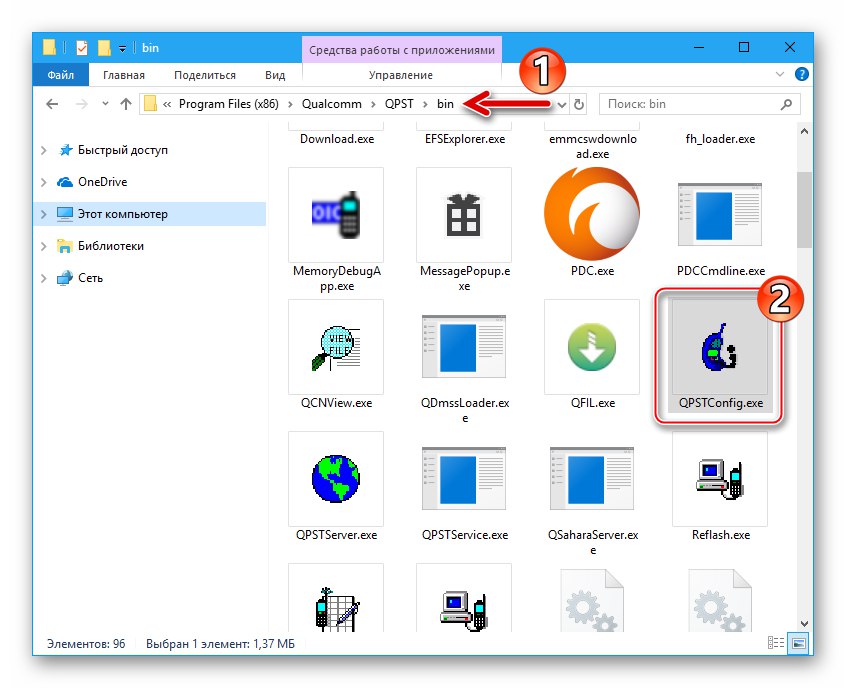Navigate to Qualcomm breadcrumb
Image resolution: width=846 pixels, height=688 pixels.
pos(332,104)
